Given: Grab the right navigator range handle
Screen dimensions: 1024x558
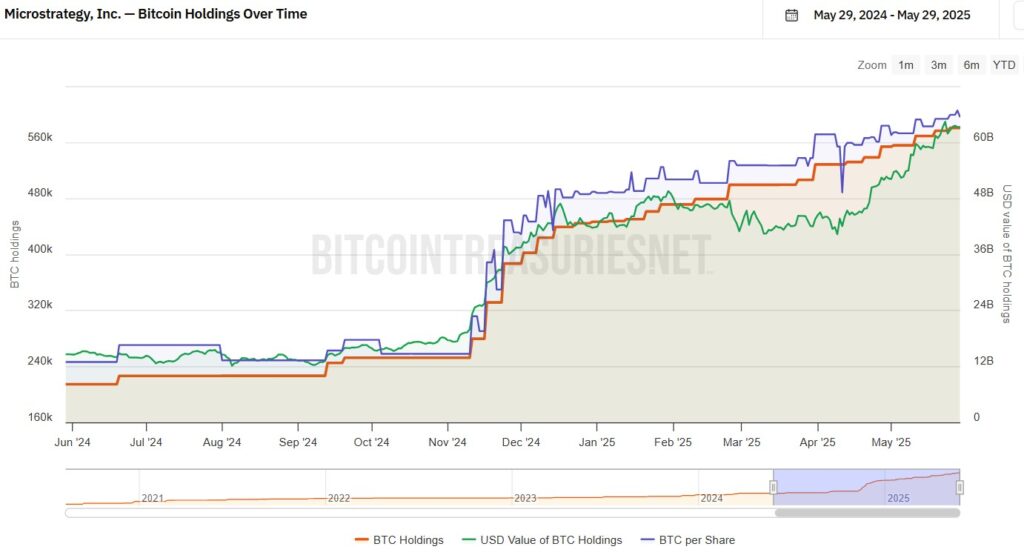Looking at the screenshot, I should [x=959, y=487].
